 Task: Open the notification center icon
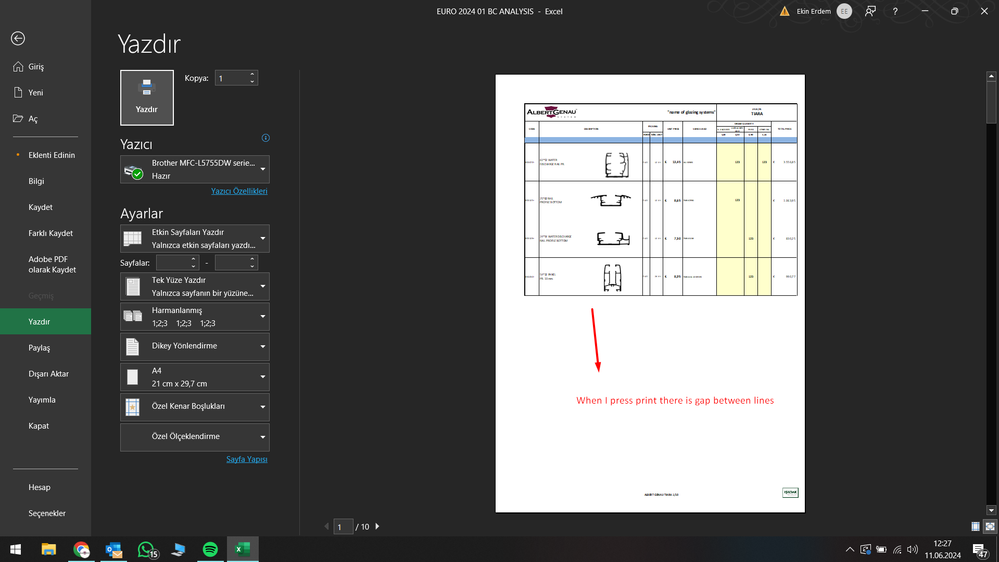click(x=981, y=550)
